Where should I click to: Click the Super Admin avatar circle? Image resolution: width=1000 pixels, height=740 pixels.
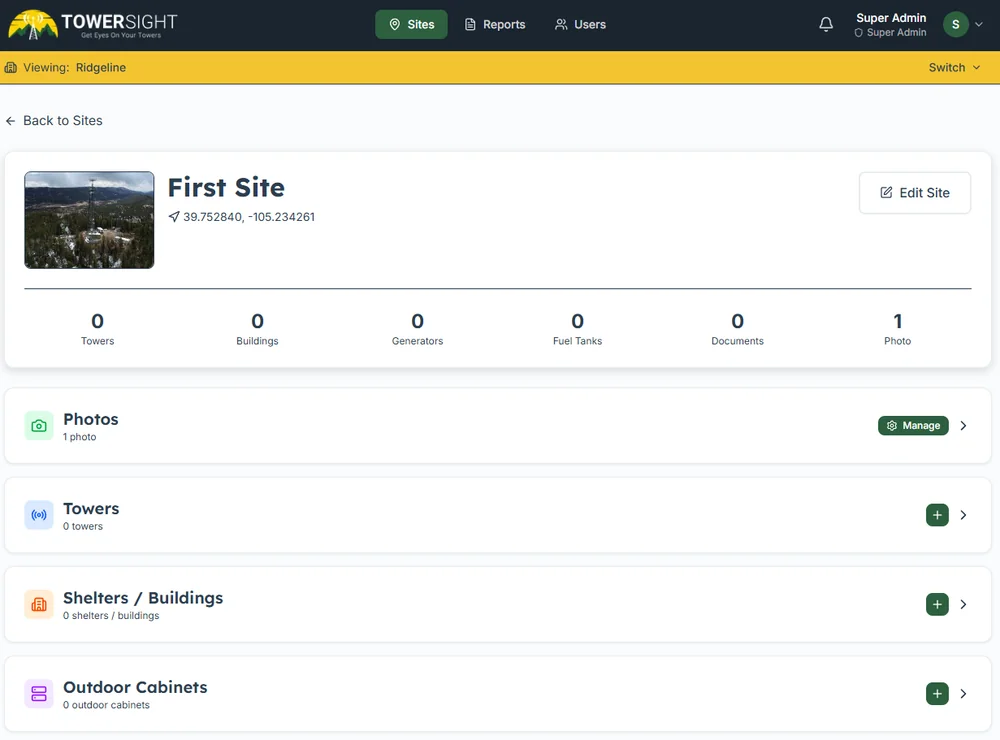tap(955, 24)
